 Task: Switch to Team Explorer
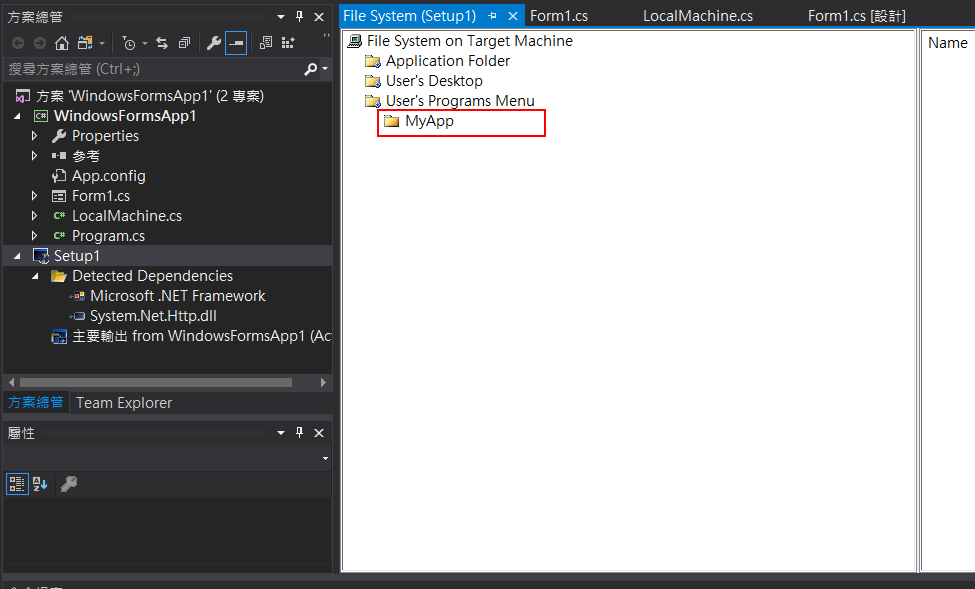123,402
